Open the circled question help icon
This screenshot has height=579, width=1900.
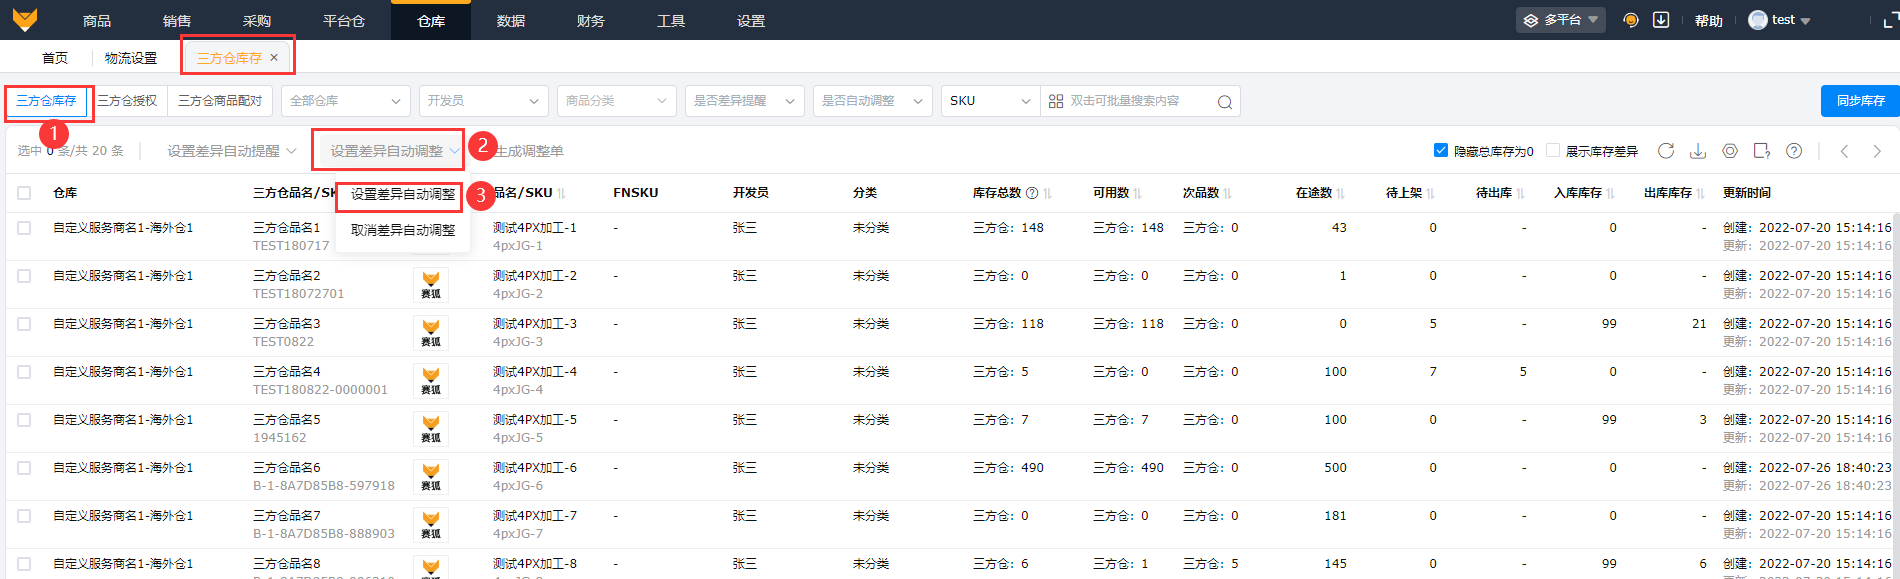pos(1794,151)
